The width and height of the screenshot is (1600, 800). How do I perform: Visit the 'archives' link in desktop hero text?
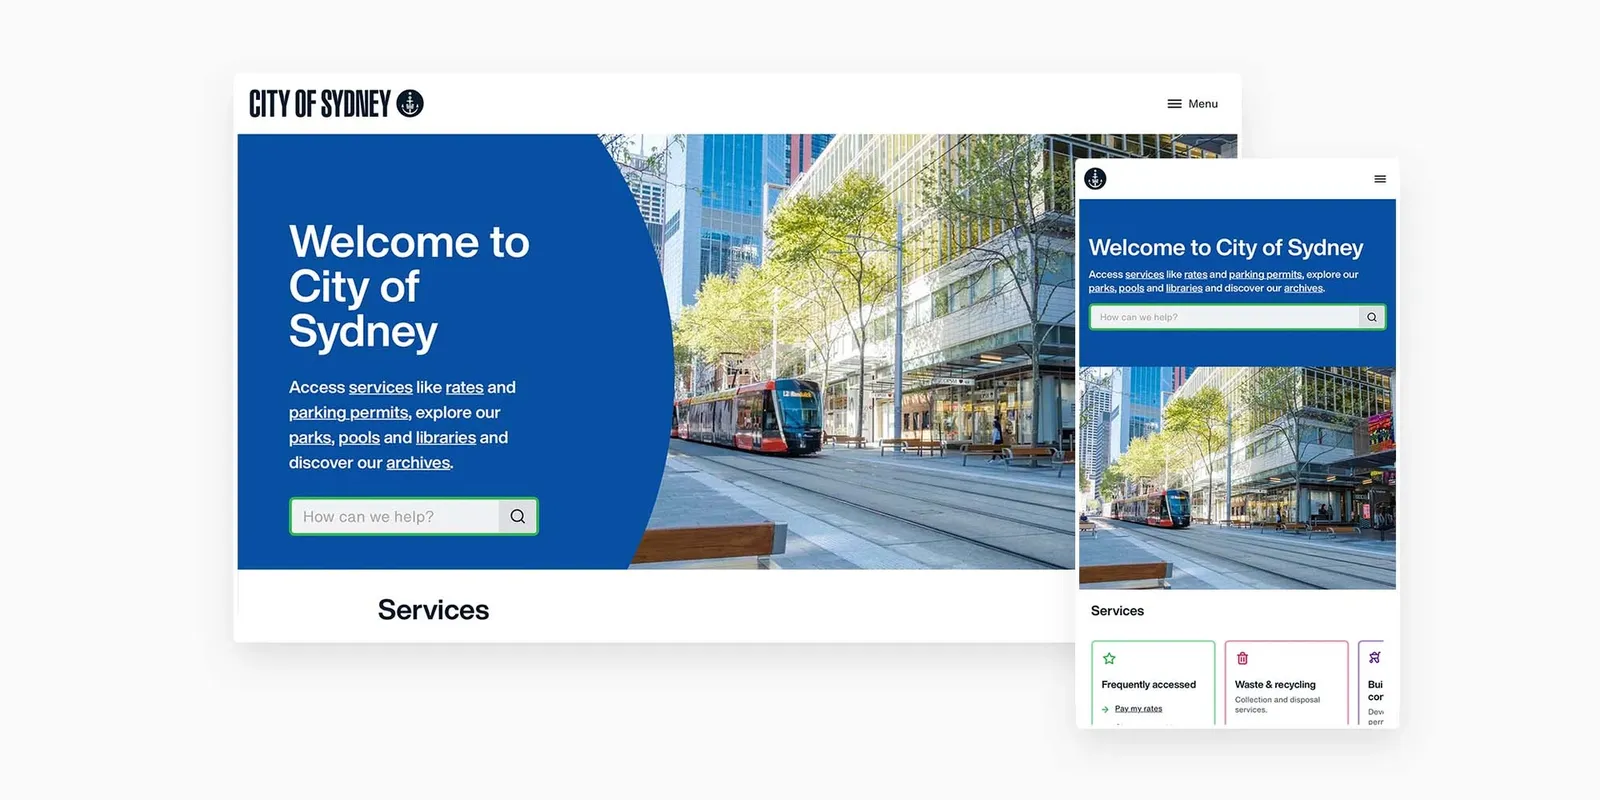[418, 462]
